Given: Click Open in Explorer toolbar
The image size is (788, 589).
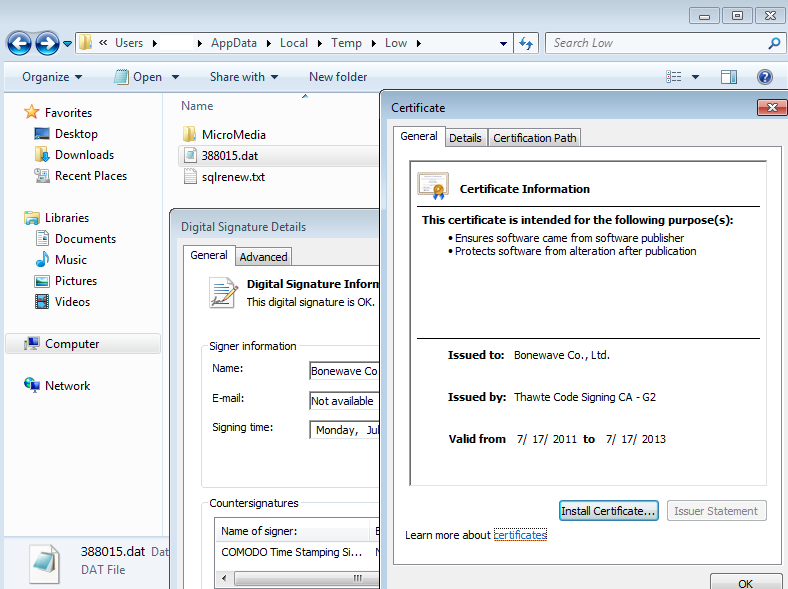Looking at the screenshot, I should pos(138,77).
